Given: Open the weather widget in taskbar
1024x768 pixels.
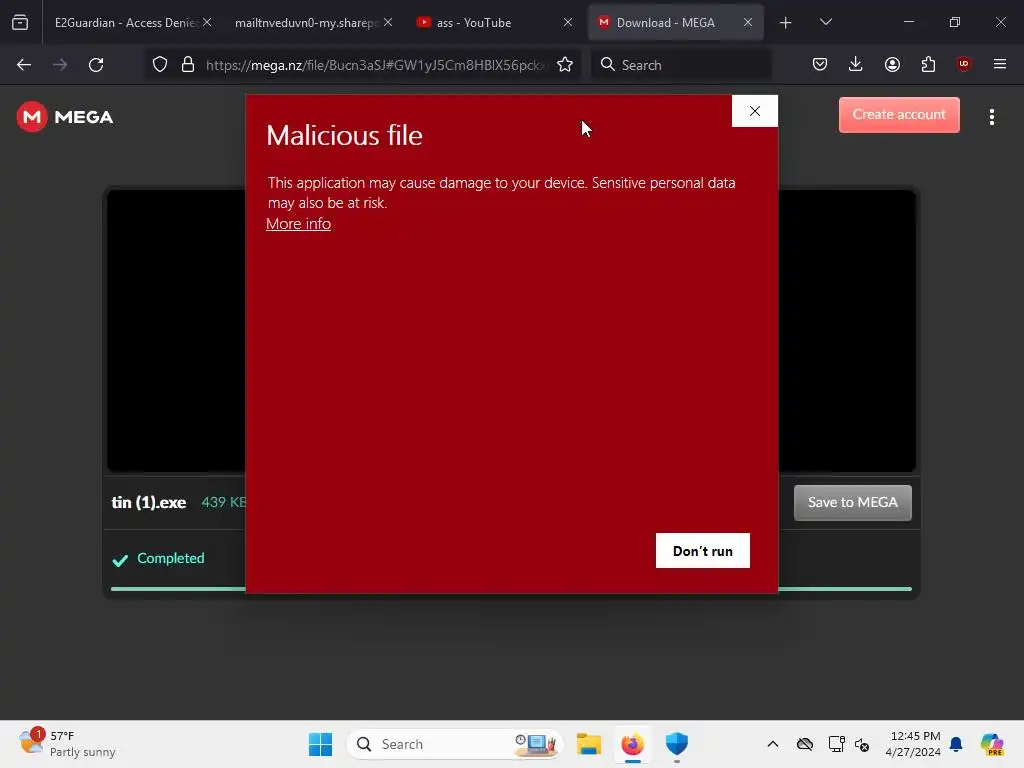Looking at the screenshot, I should coord(67,744).
